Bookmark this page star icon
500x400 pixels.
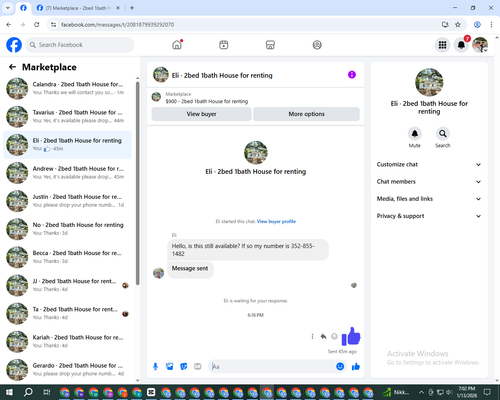point(458,25)
